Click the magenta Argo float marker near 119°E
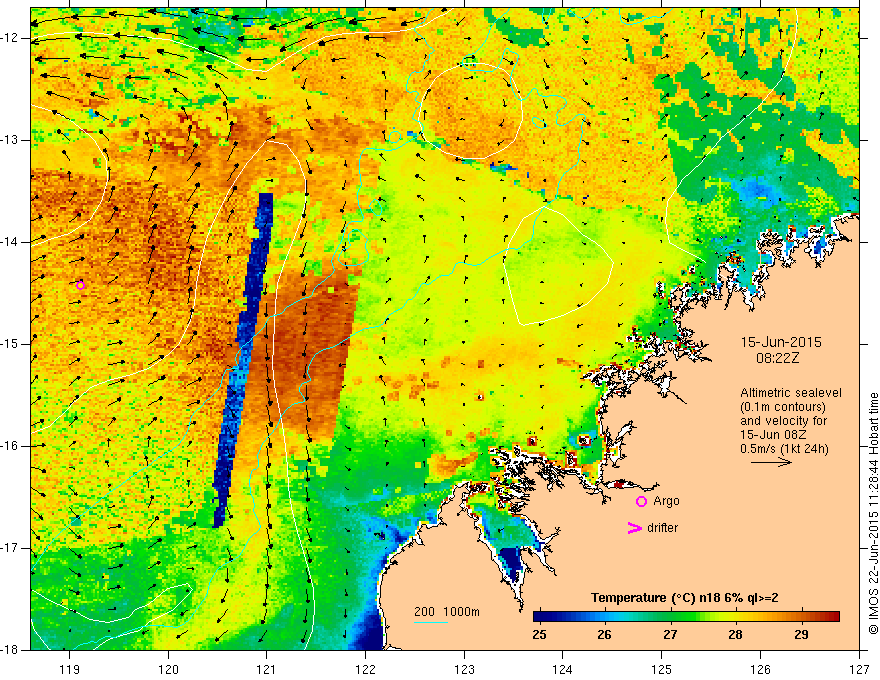Image resolution: width=880 pixels, height=680 pixels. coord(80,286)
